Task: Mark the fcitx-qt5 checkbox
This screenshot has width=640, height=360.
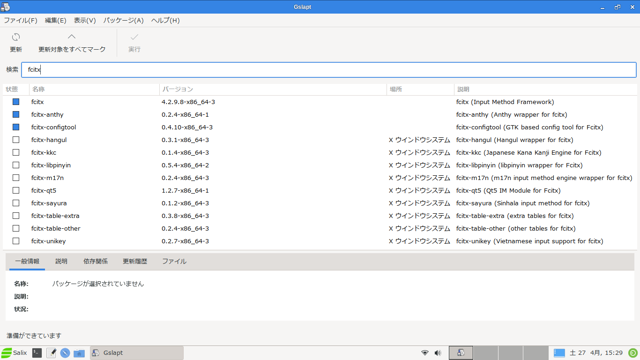Action: click(16, 190)
